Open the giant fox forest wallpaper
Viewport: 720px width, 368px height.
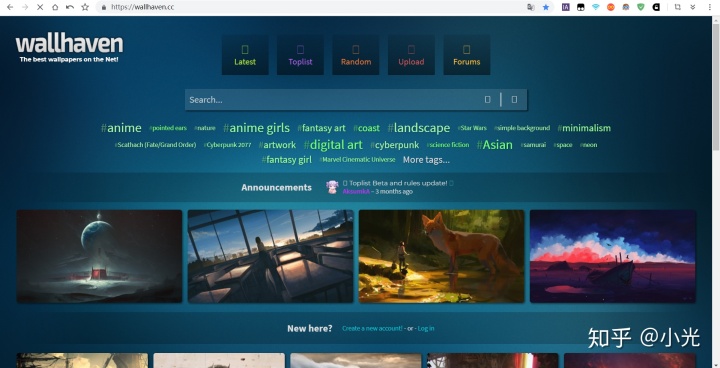(441, 256)
